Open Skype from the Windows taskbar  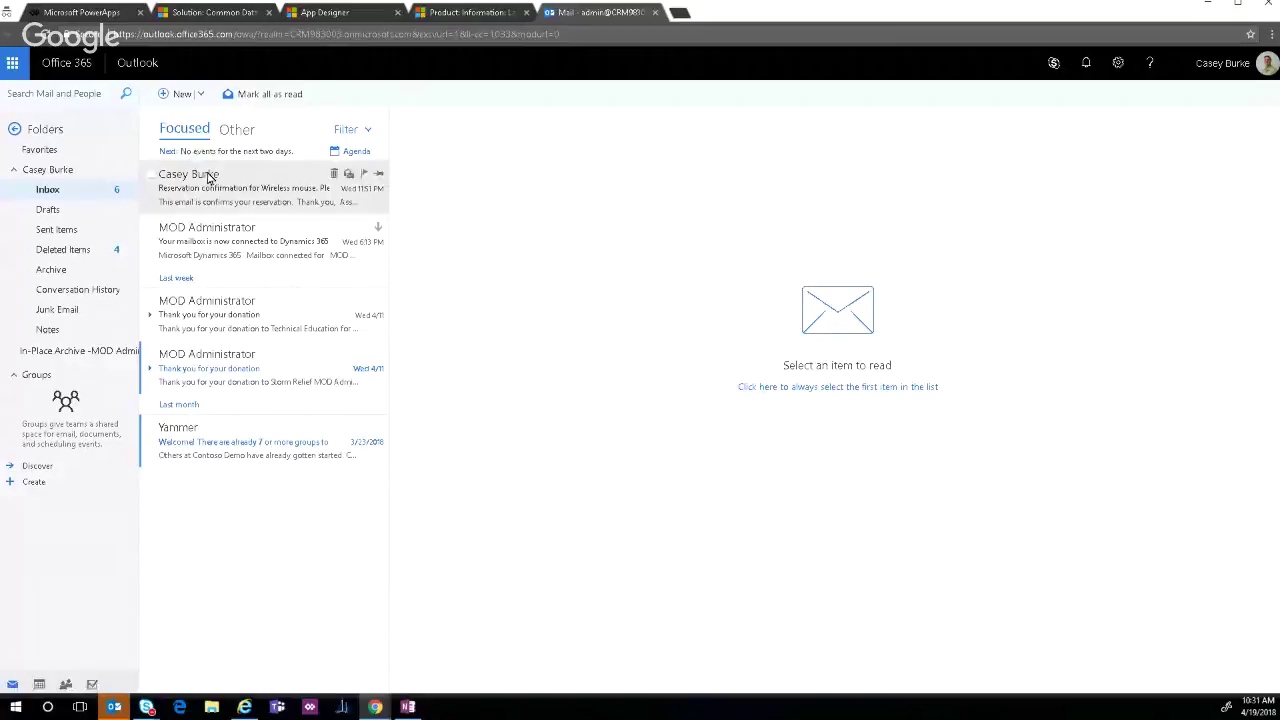pos(147,707)
